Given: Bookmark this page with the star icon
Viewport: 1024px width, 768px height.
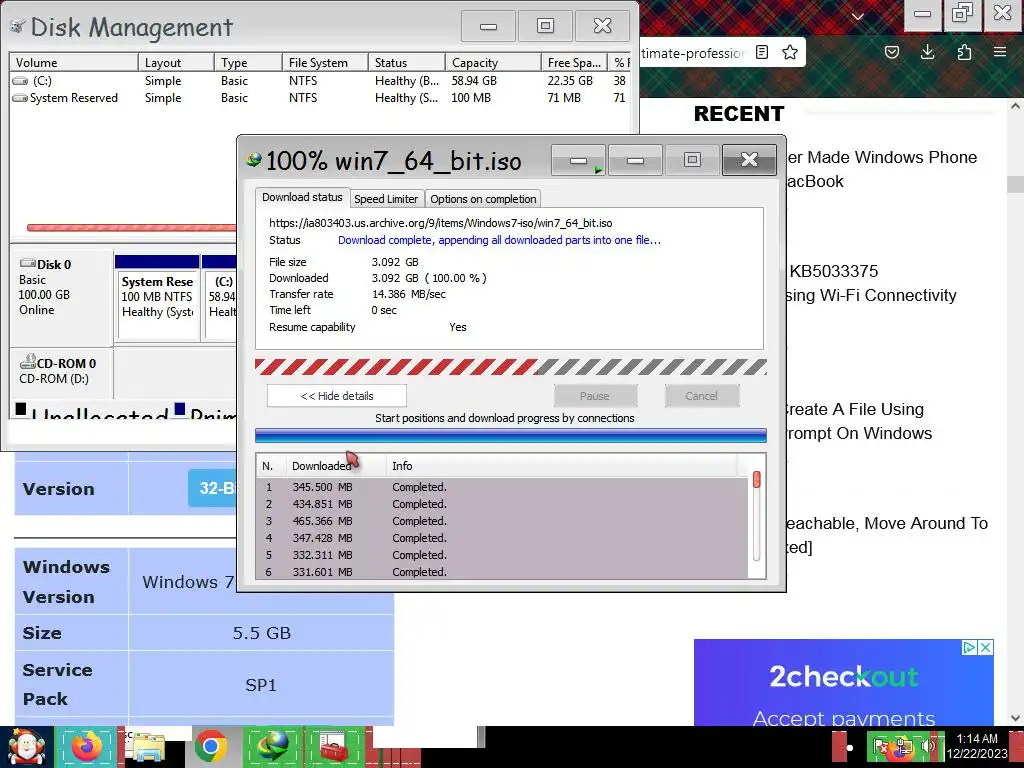Looking at the screenshot, I should coord(790,52).
